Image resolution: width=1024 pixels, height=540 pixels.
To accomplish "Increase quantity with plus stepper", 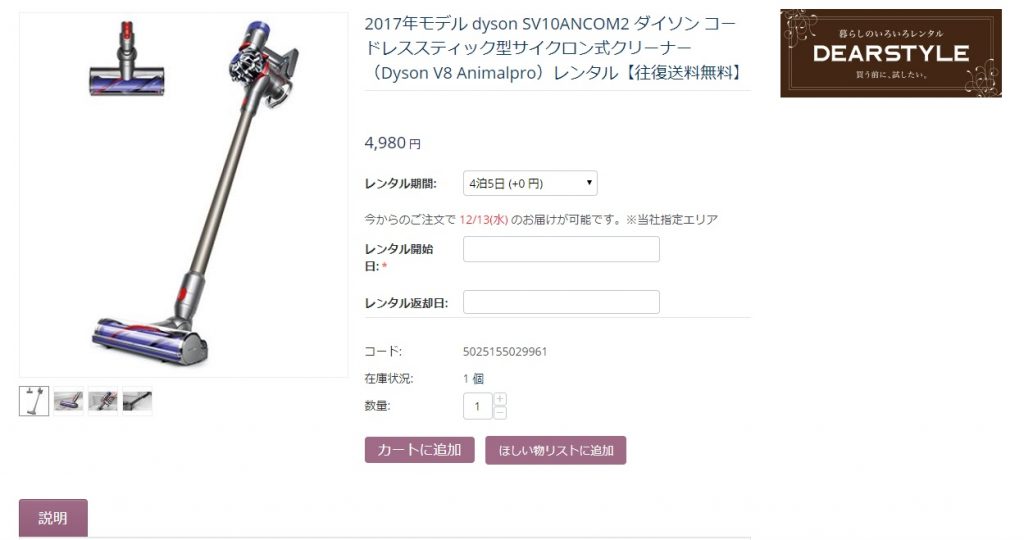I will [500, 399].
